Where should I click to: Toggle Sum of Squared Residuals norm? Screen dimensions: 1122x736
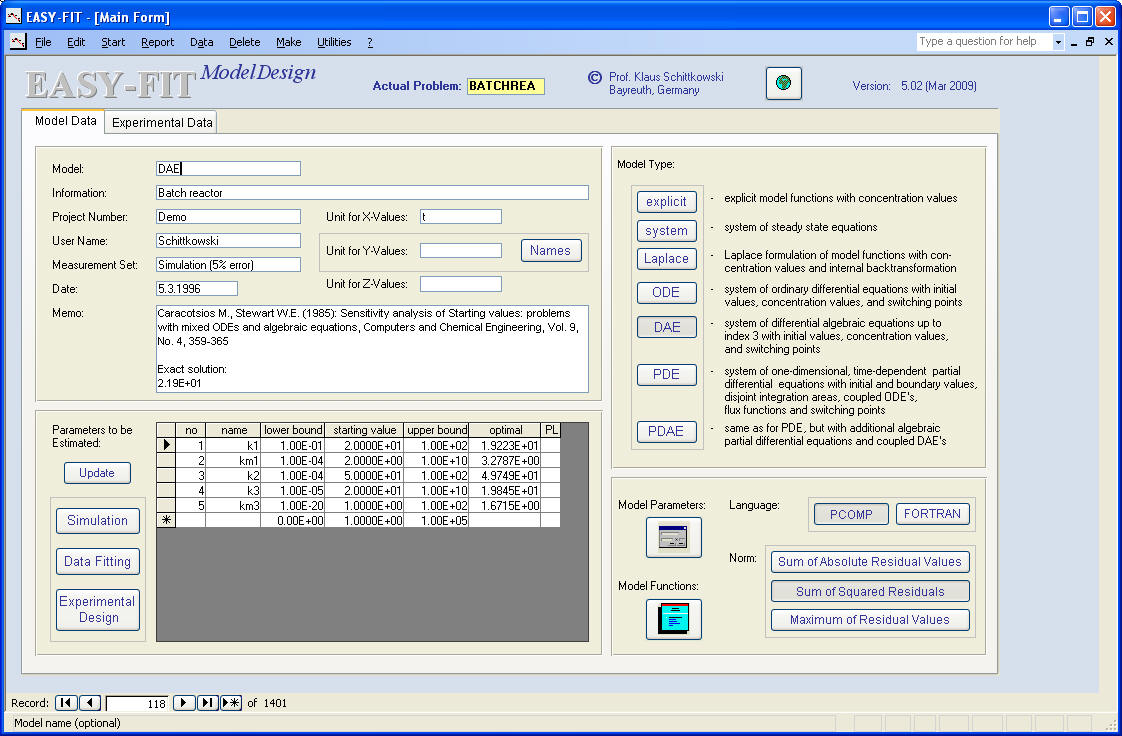tap(869, 591)
